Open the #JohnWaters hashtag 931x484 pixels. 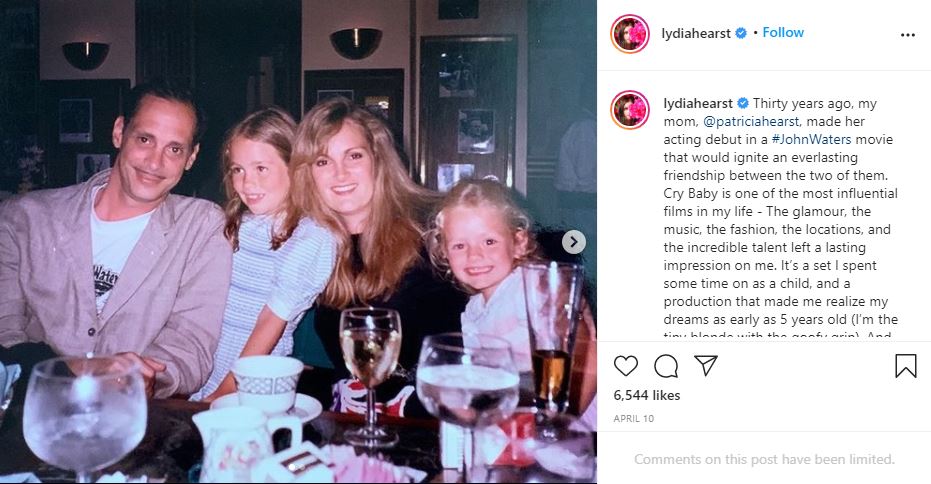coord(811,140)
